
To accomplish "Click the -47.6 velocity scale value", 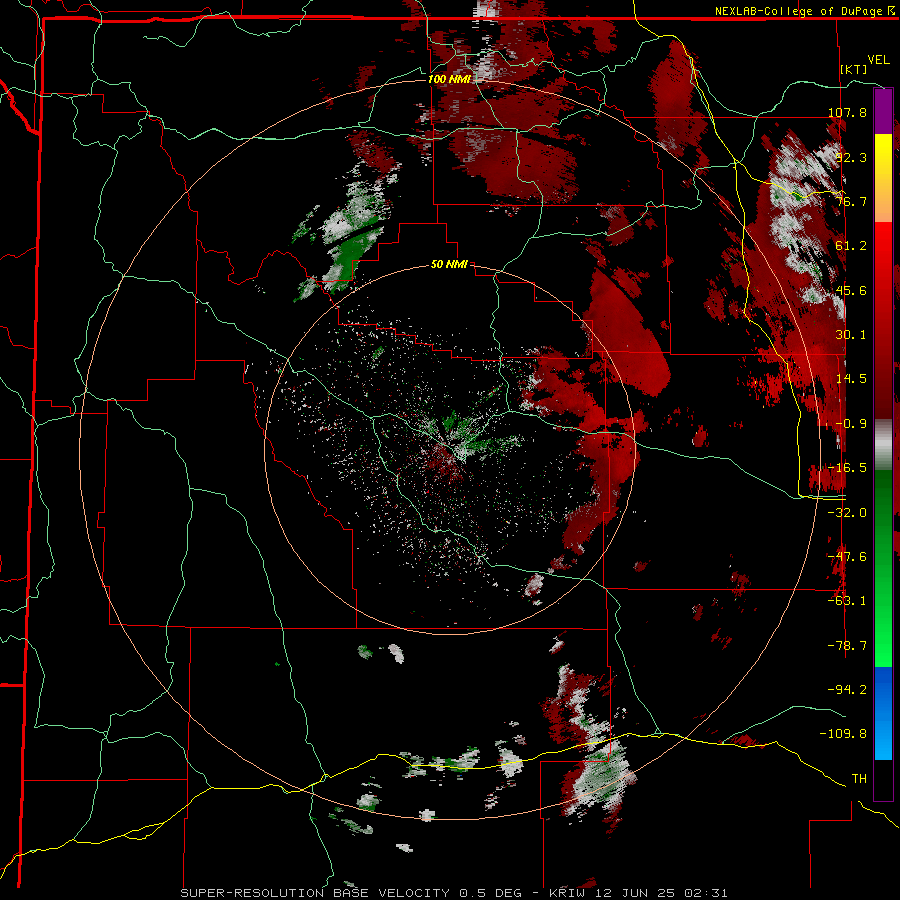I will coord(848,557).
